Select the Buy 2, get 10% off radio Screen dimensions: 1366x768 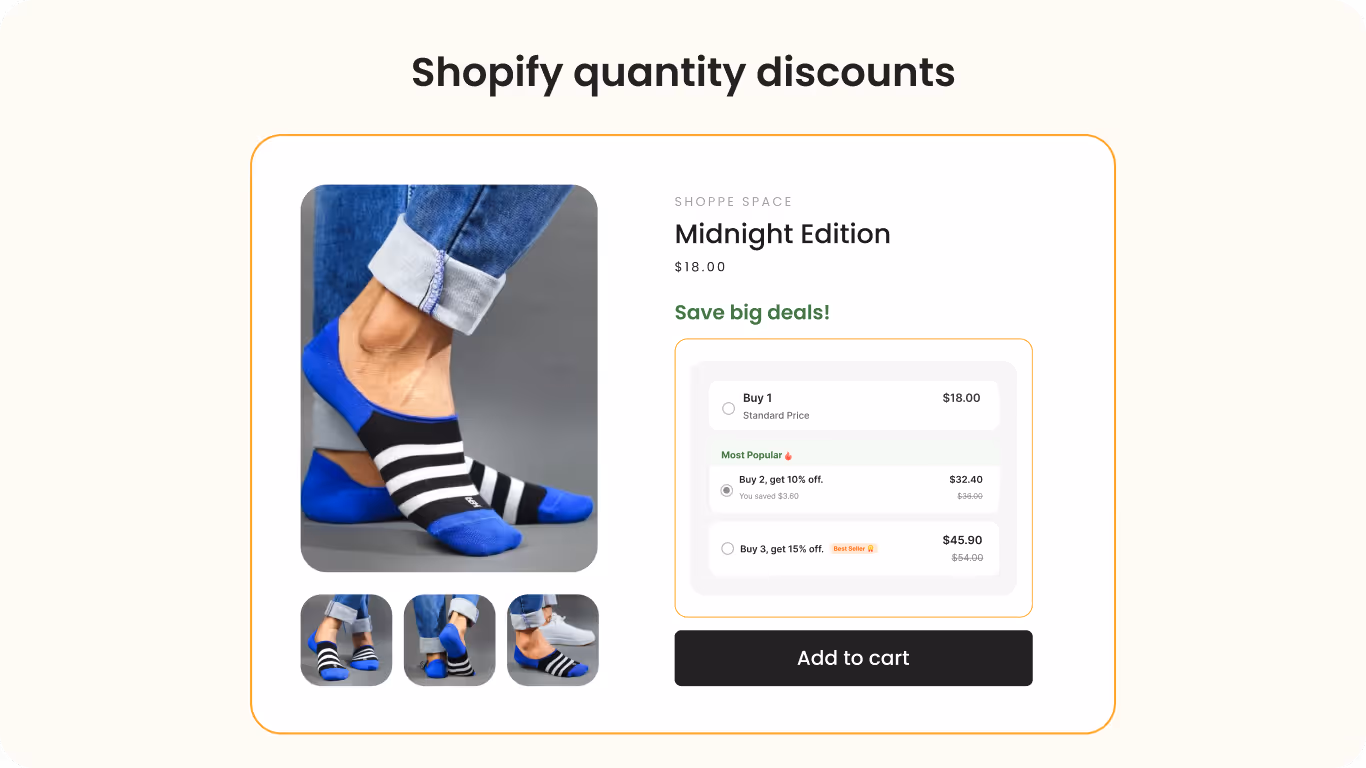pyautogui.click(x=727, y=490)
